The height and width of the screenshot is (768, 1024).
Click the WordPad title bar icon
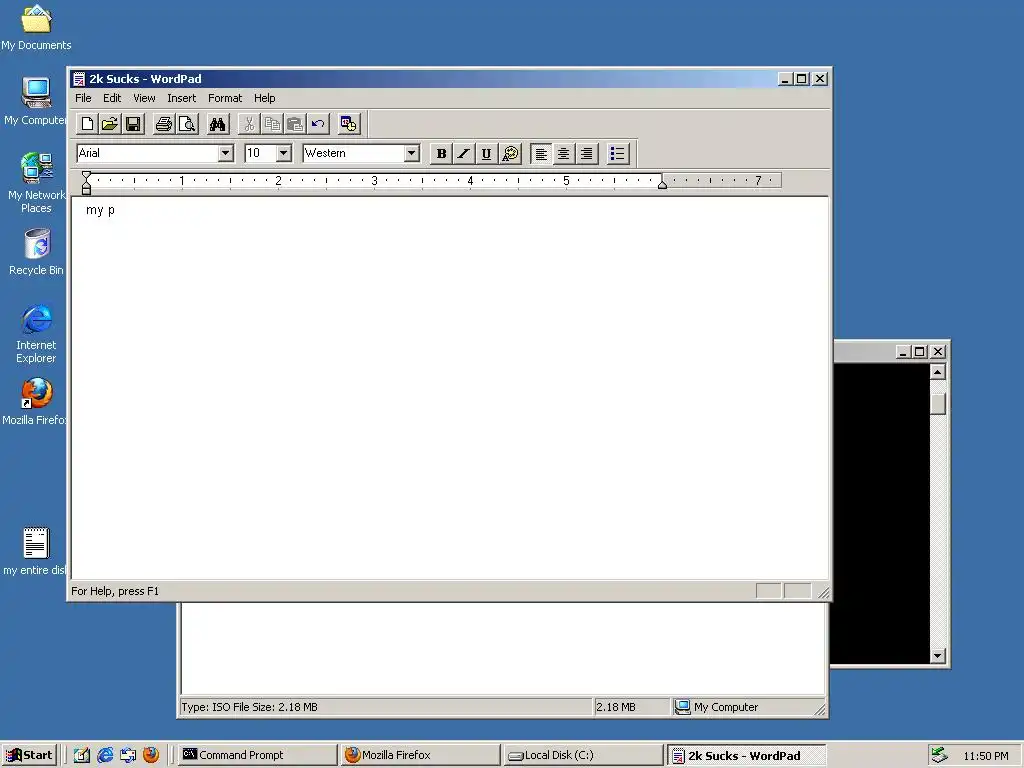pyautogui.click(x=79, y=79)
